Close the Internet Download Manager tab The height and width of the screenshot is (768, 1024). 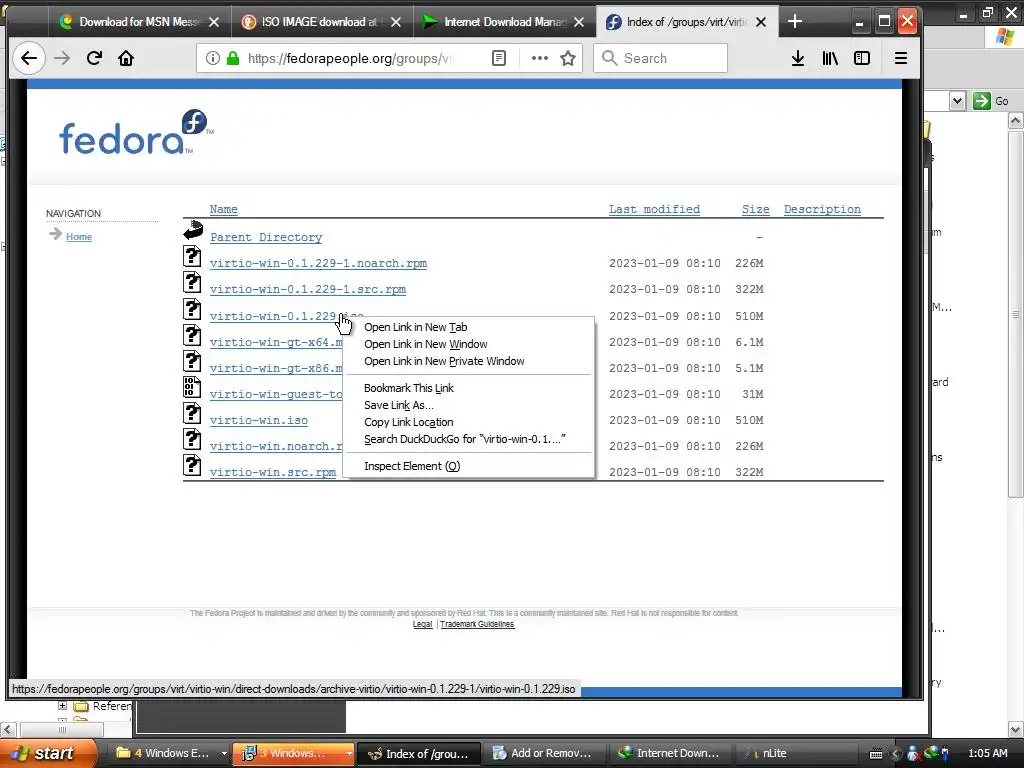click(x=579, y=22)
